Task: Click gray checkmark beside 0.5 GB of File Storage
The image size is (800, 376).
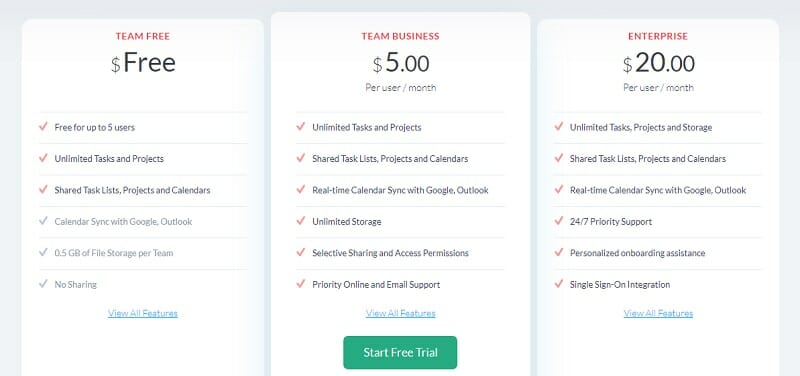Action: point(43,252)
